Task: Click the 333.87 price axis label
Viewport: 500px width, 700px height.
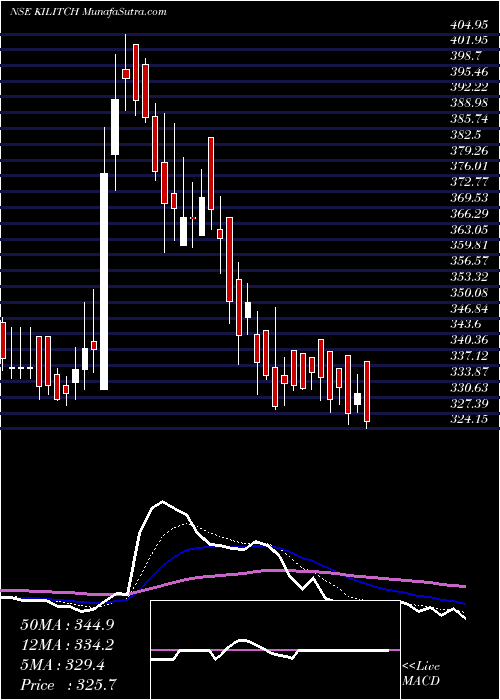Action: tap(470, 371)
